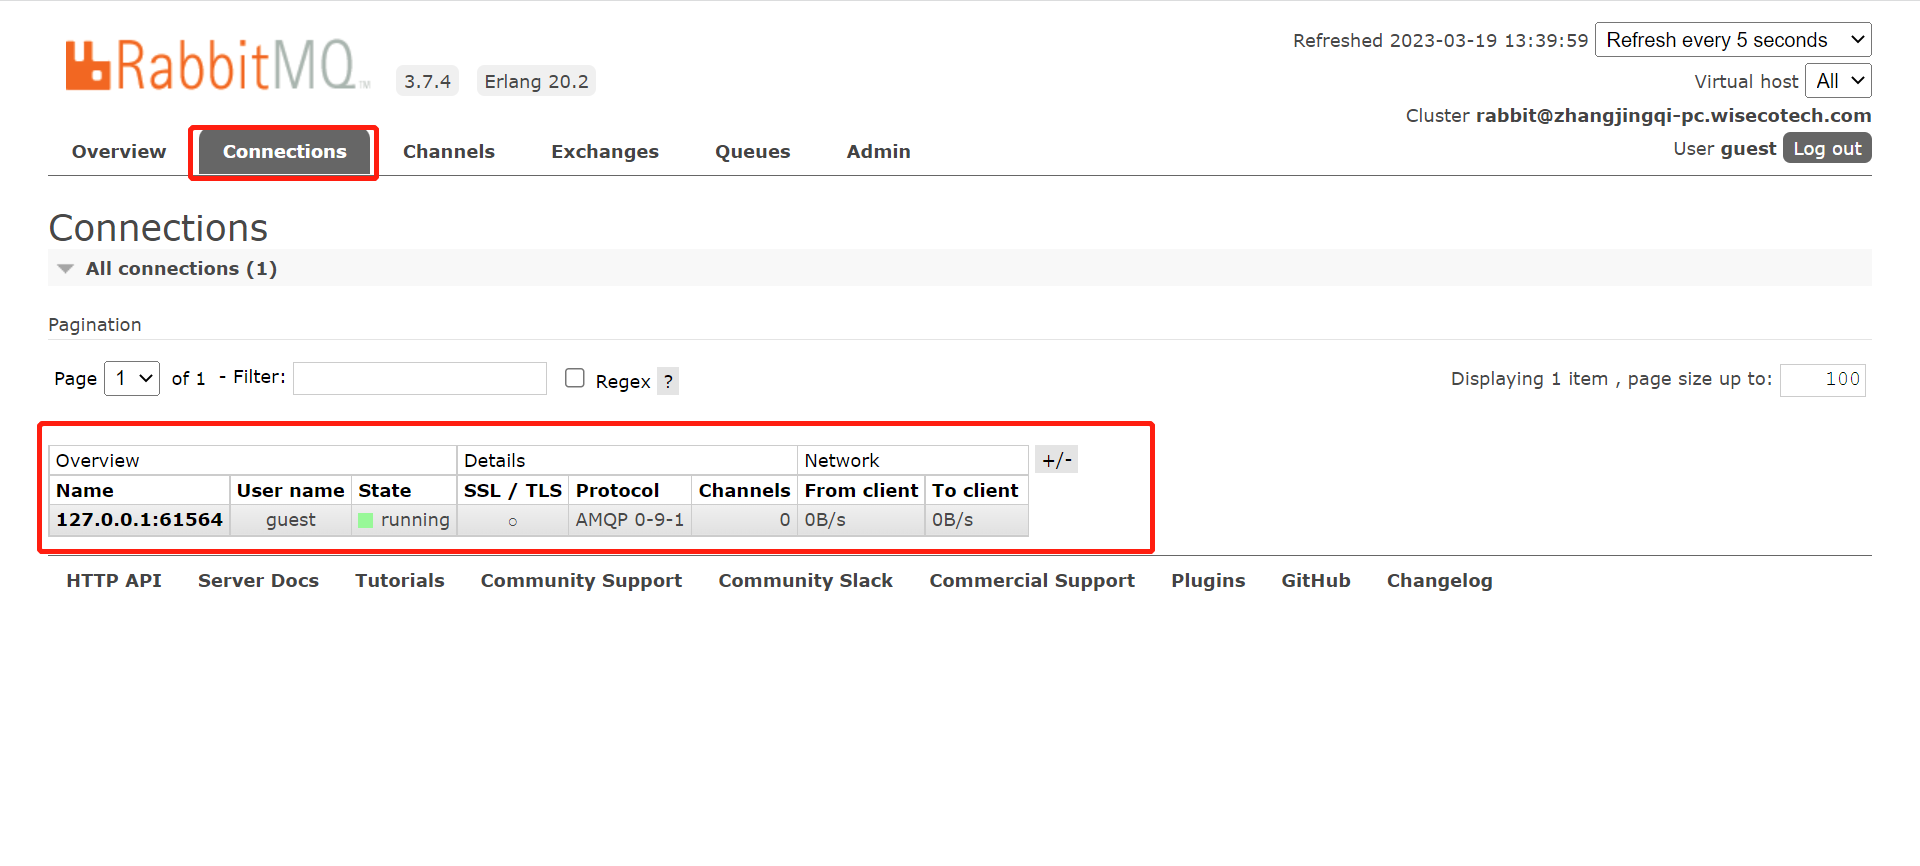Open the GitHub link

tap(1316, 581)
